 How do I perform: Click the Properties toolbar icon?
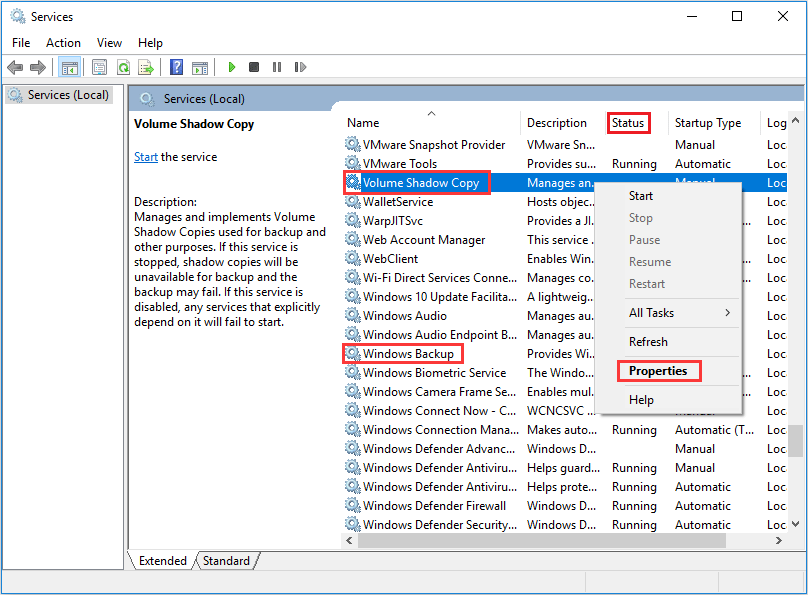[99, 67]
